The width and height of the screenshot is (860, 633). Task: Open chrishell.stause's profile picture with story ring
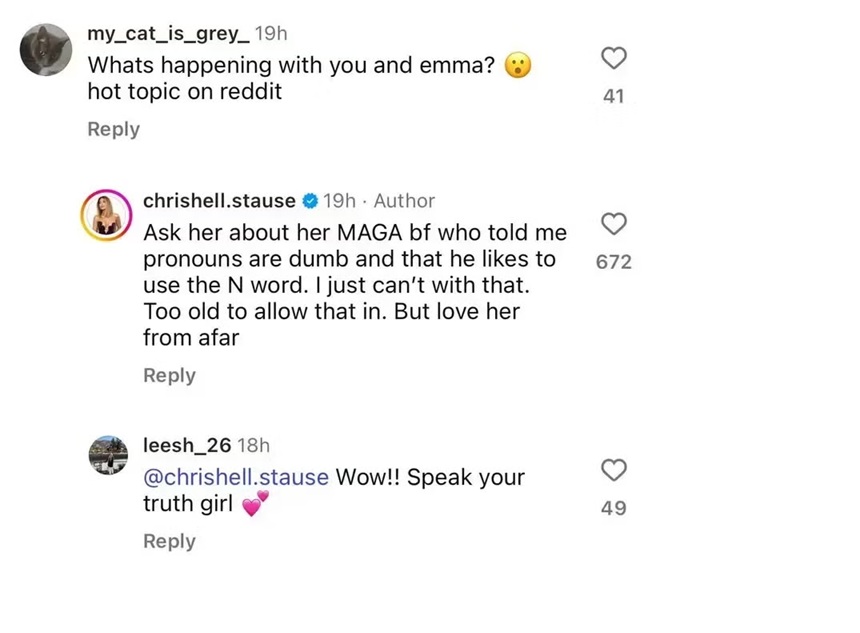click(106, 213)
